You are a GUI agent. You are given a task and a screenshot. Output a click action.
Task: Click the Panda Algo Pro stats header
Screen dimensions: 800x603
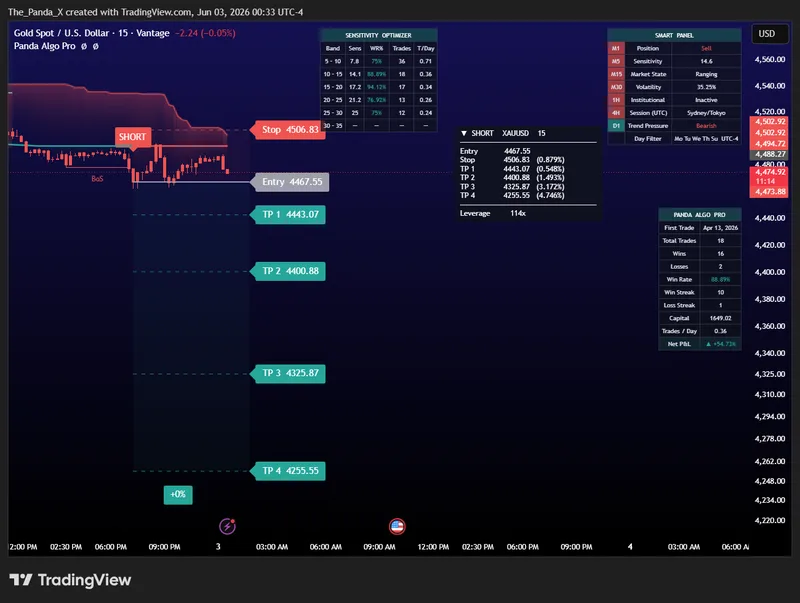(x=699, y=215)
